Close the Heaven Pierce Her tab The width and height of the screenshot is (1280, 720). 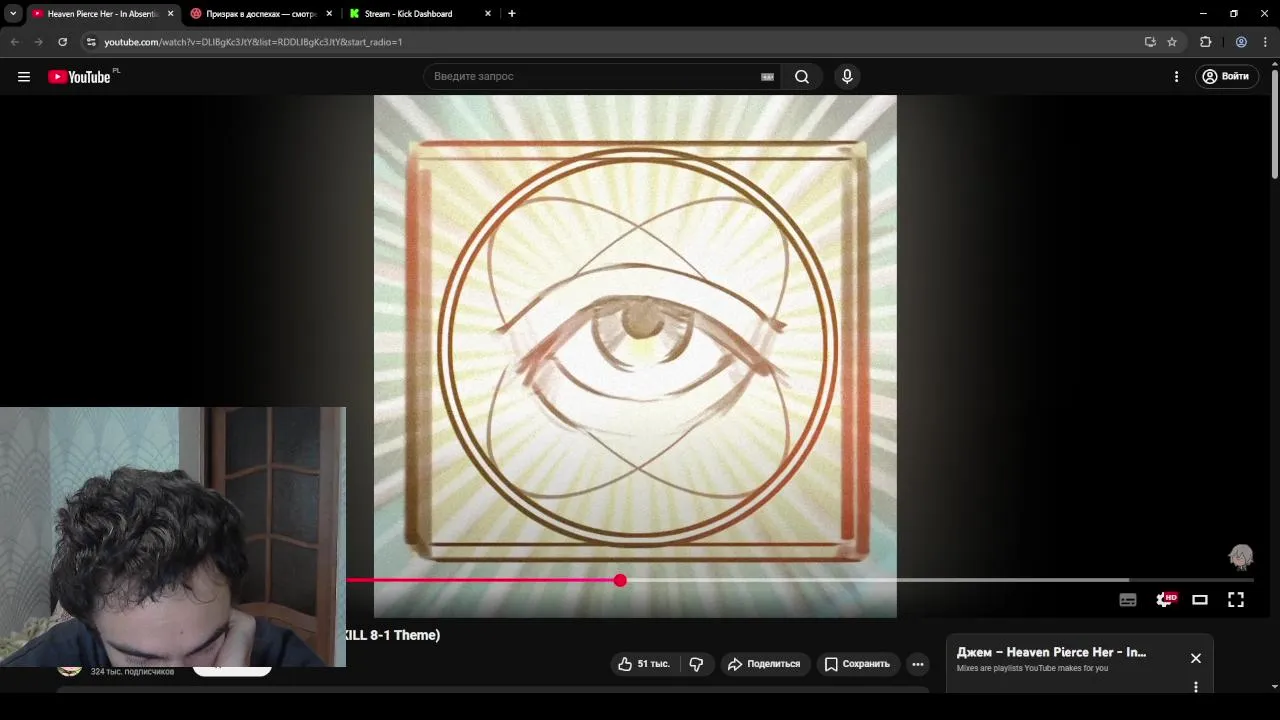point(170,14)
